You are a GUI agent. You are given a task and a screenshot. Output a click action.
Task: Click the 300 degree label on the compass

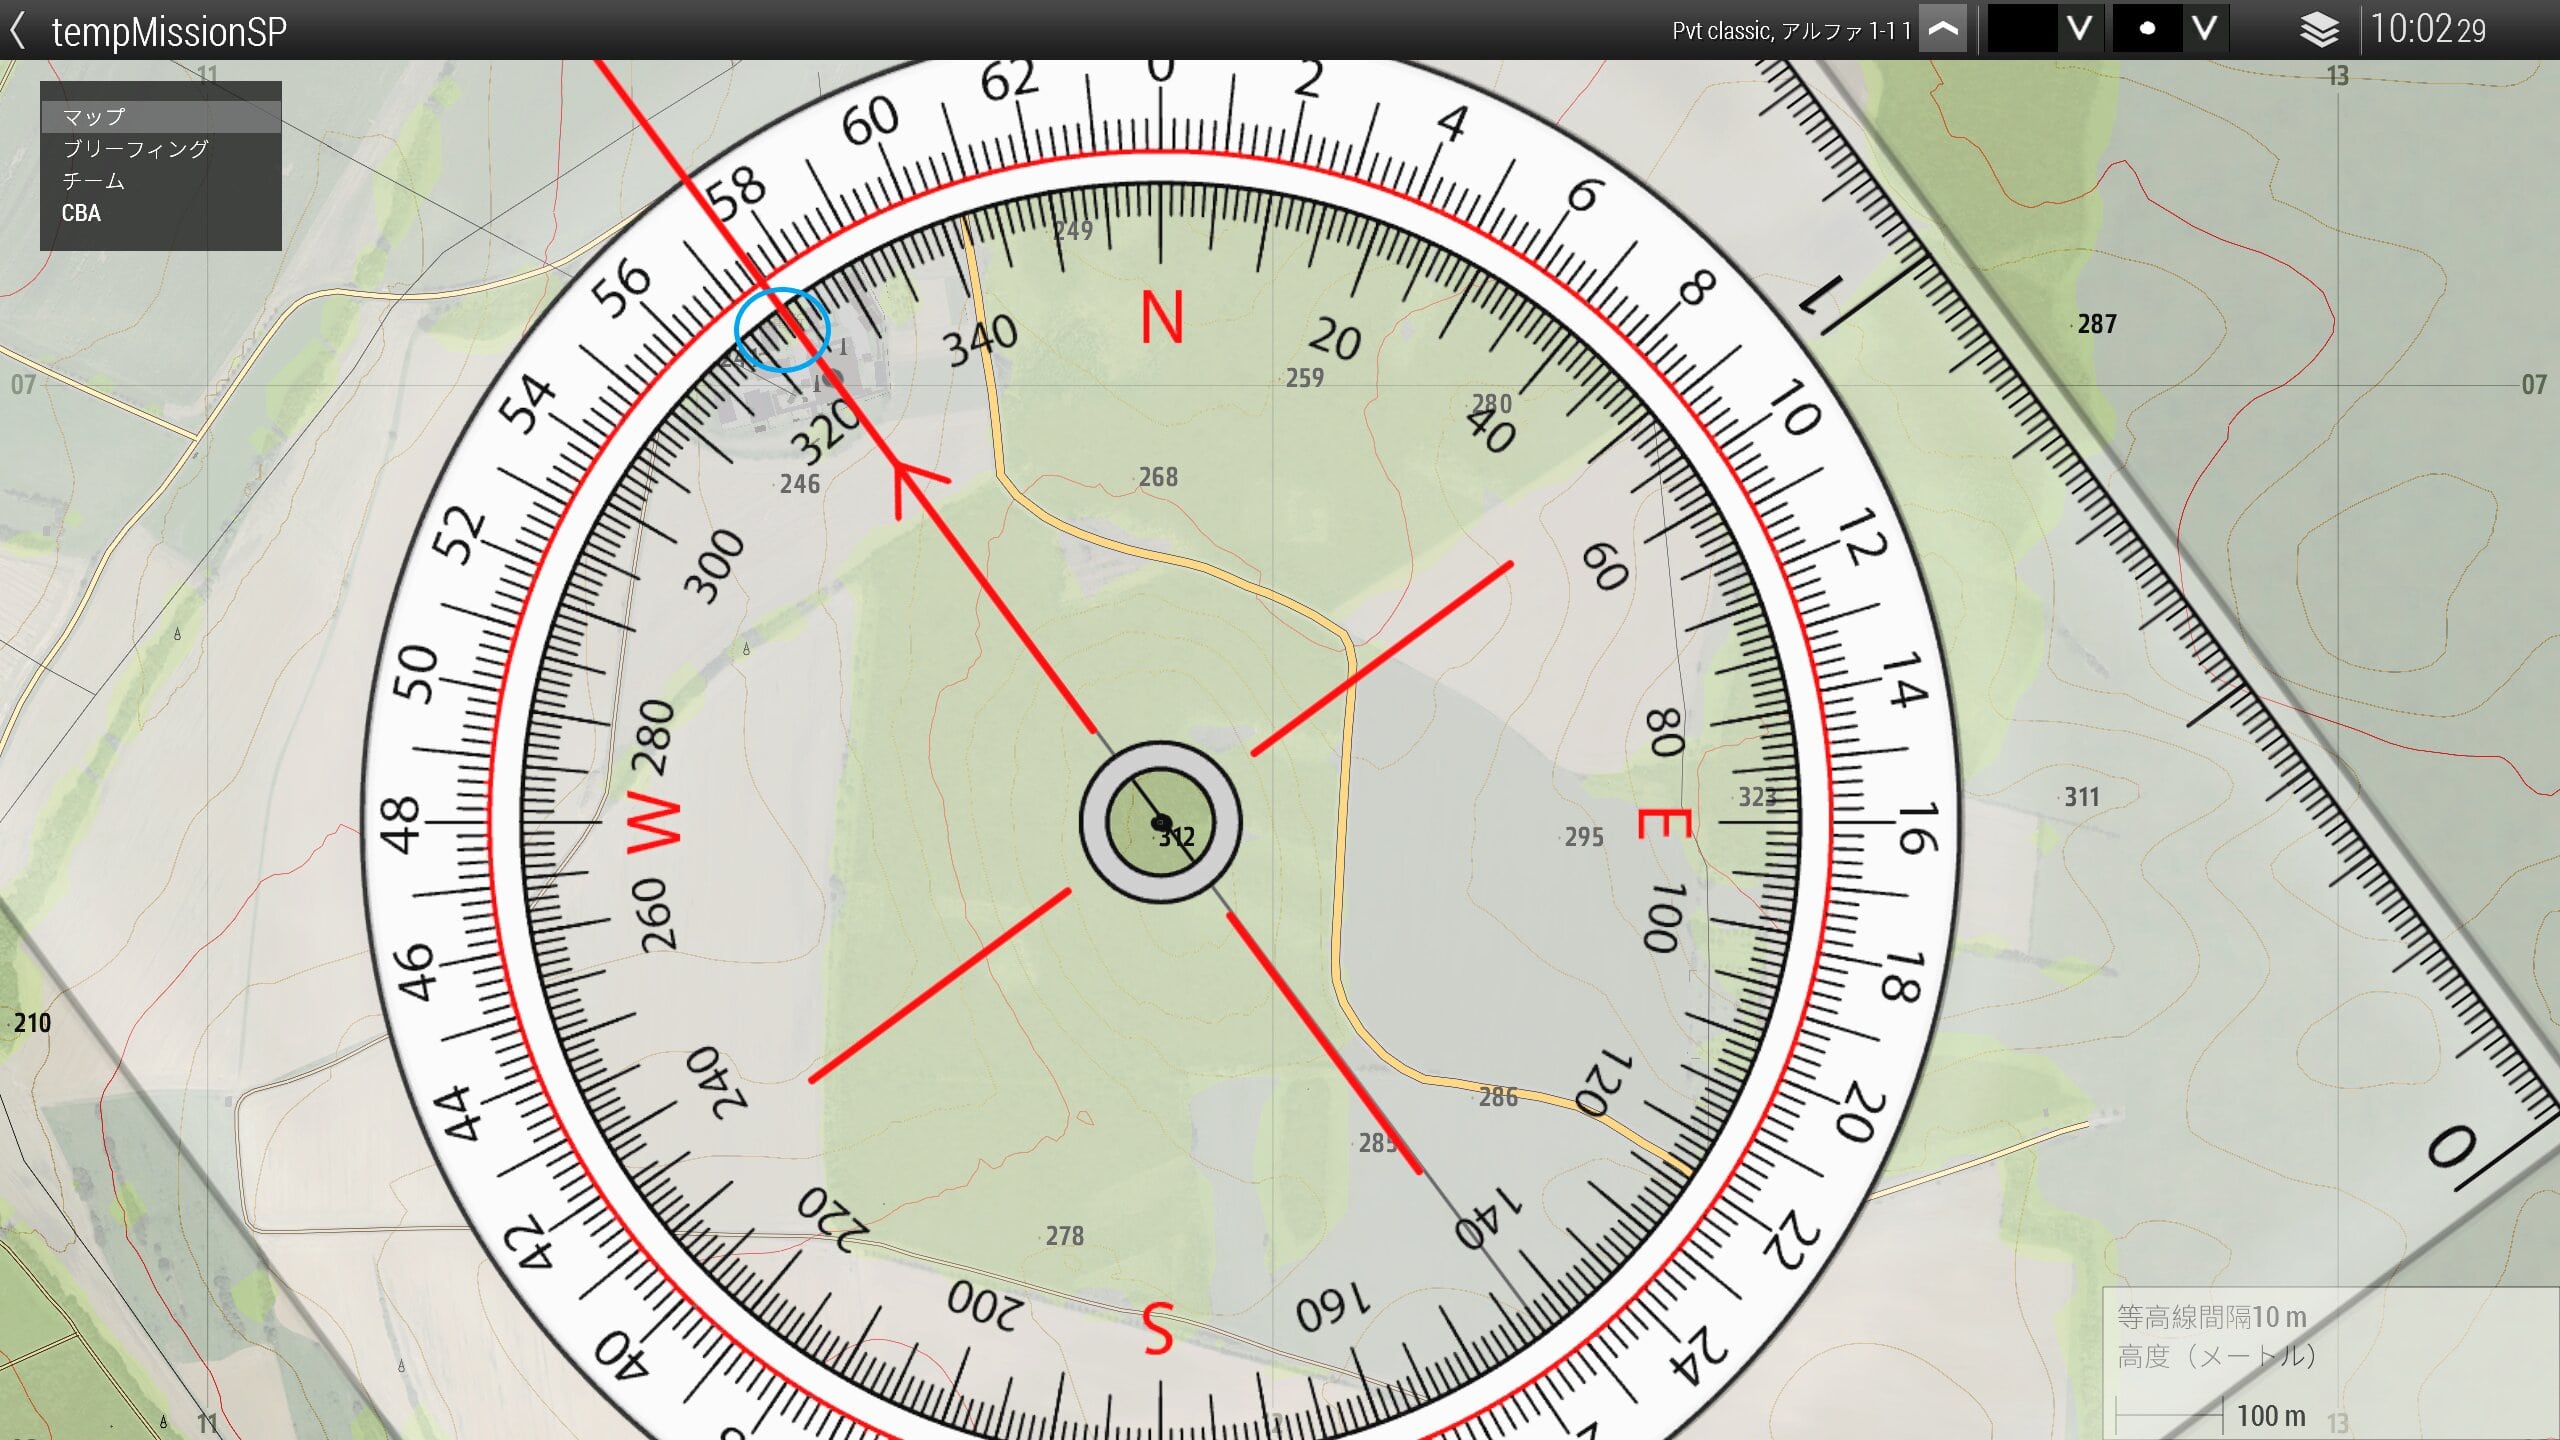(715, 567)
